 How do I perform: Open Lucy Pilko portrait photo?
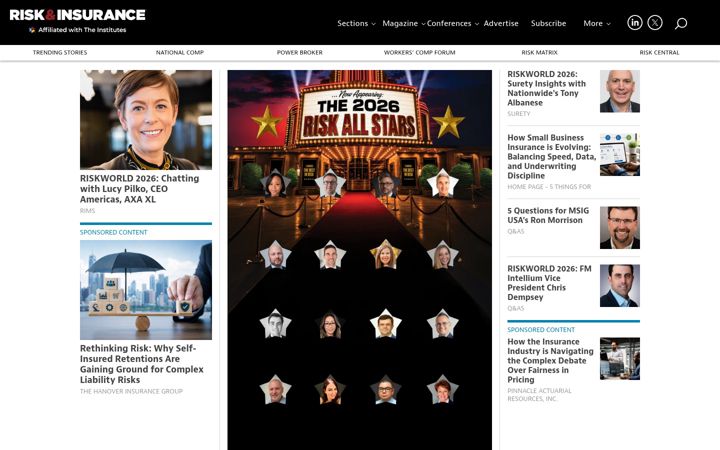click(146, 120)
